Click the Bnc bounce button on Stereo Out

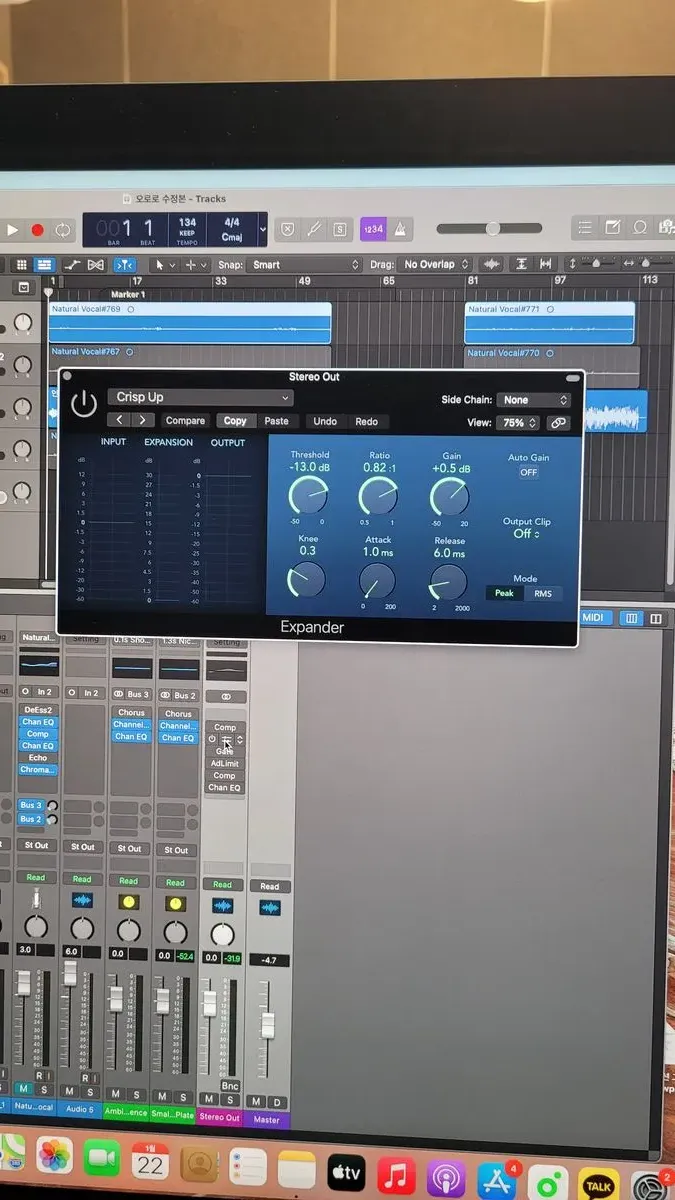230,1085
